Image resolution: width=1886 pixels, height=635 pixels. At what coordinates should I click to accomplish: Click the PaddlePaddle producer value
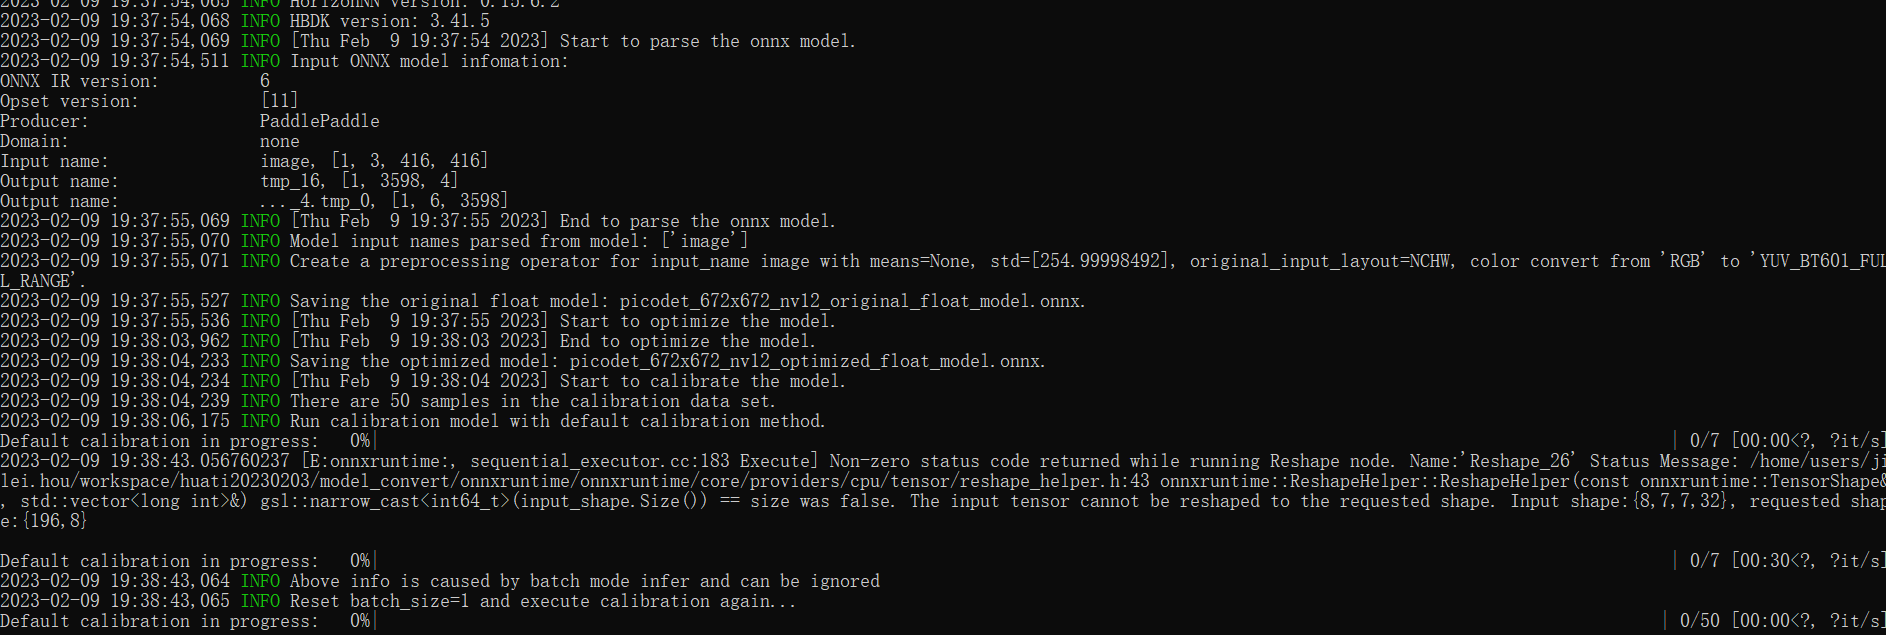(319, 121)
